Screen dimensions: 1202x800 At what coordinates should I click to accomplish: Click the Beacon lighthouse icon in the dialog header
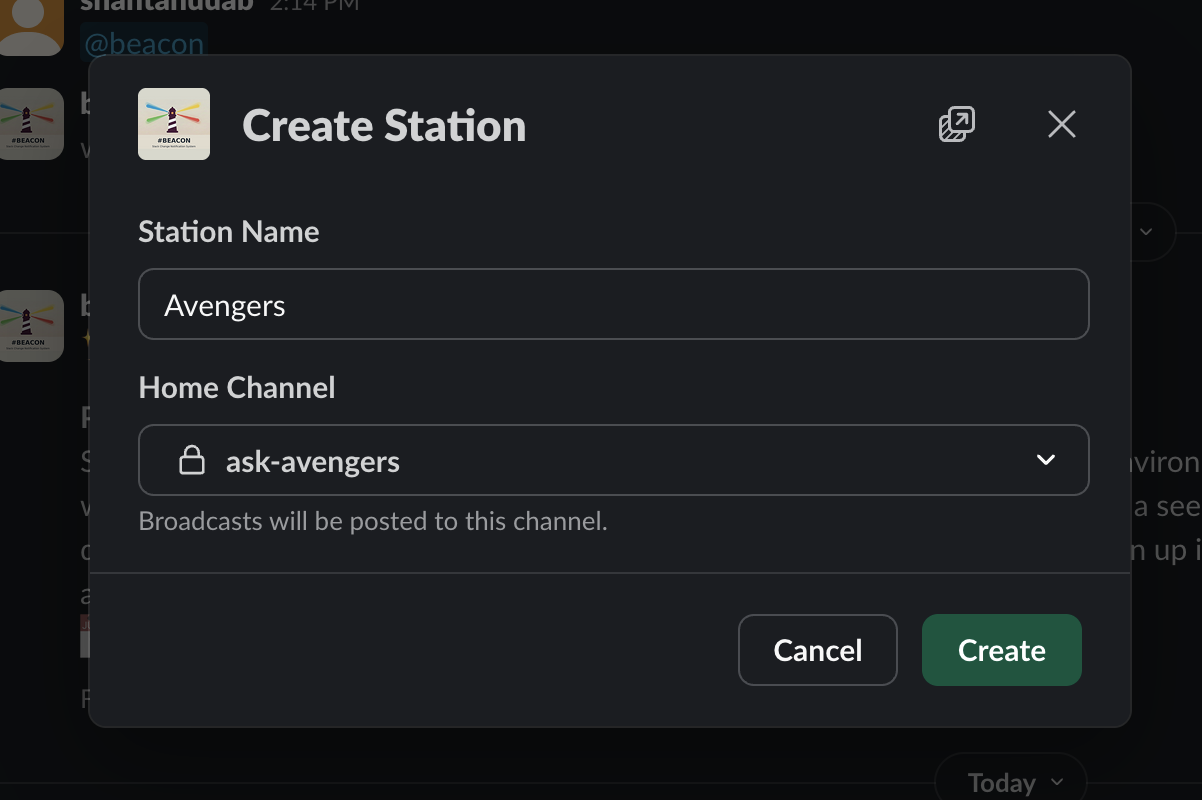(x=174, y=124)
